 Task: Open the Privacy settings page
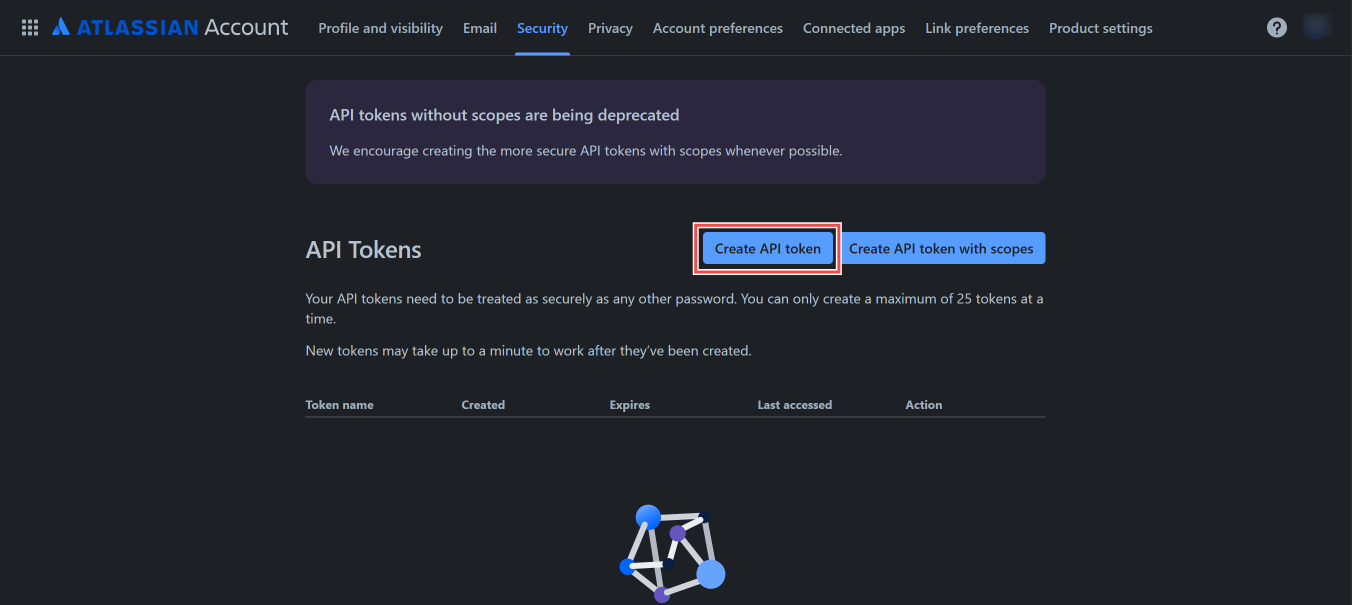[x=610, y=28]
